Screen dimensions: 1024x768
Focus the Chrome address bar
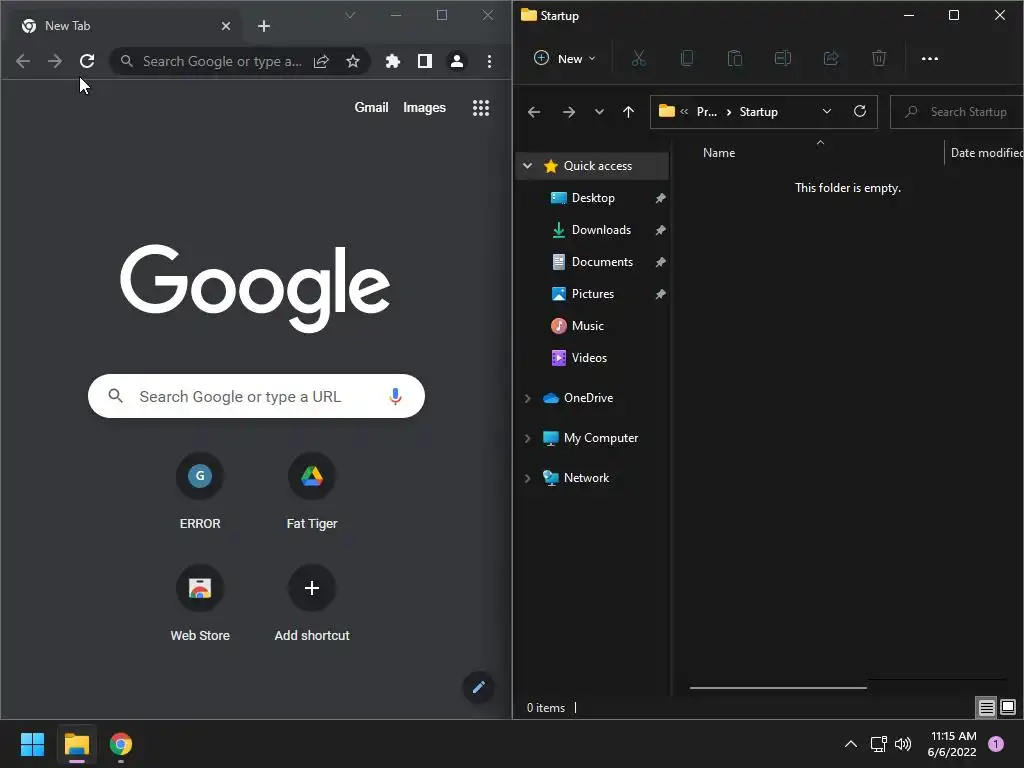coord(222,61)
